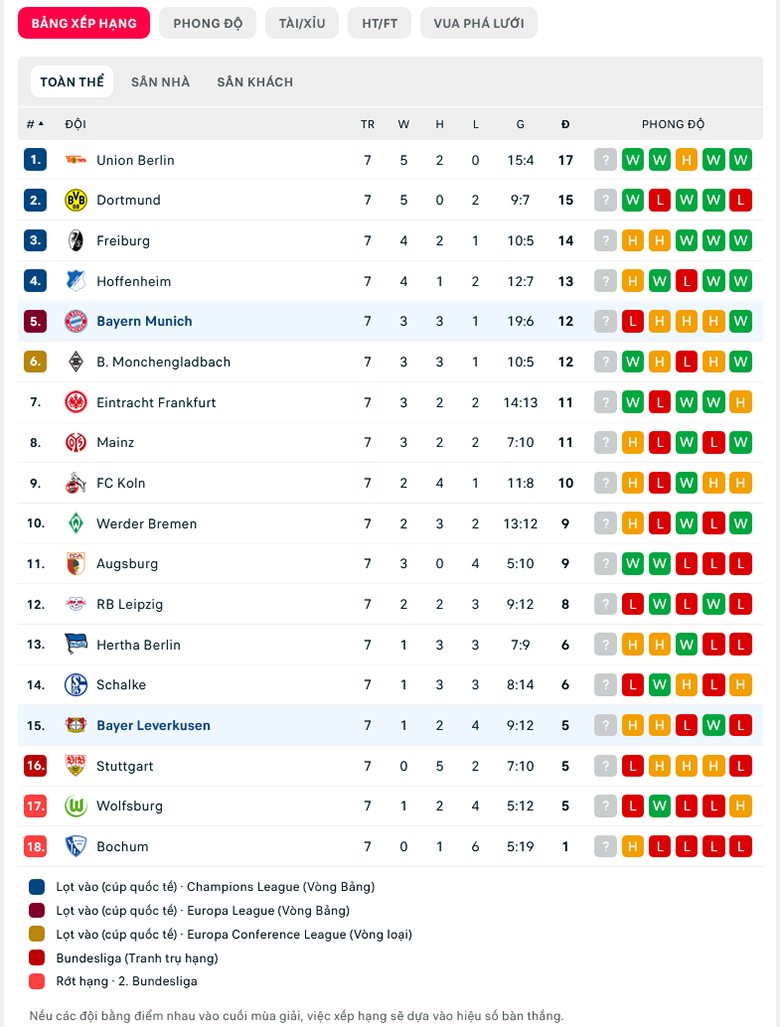
Task: Click the Werder Bremen green diamond logo
Action: 76,523
